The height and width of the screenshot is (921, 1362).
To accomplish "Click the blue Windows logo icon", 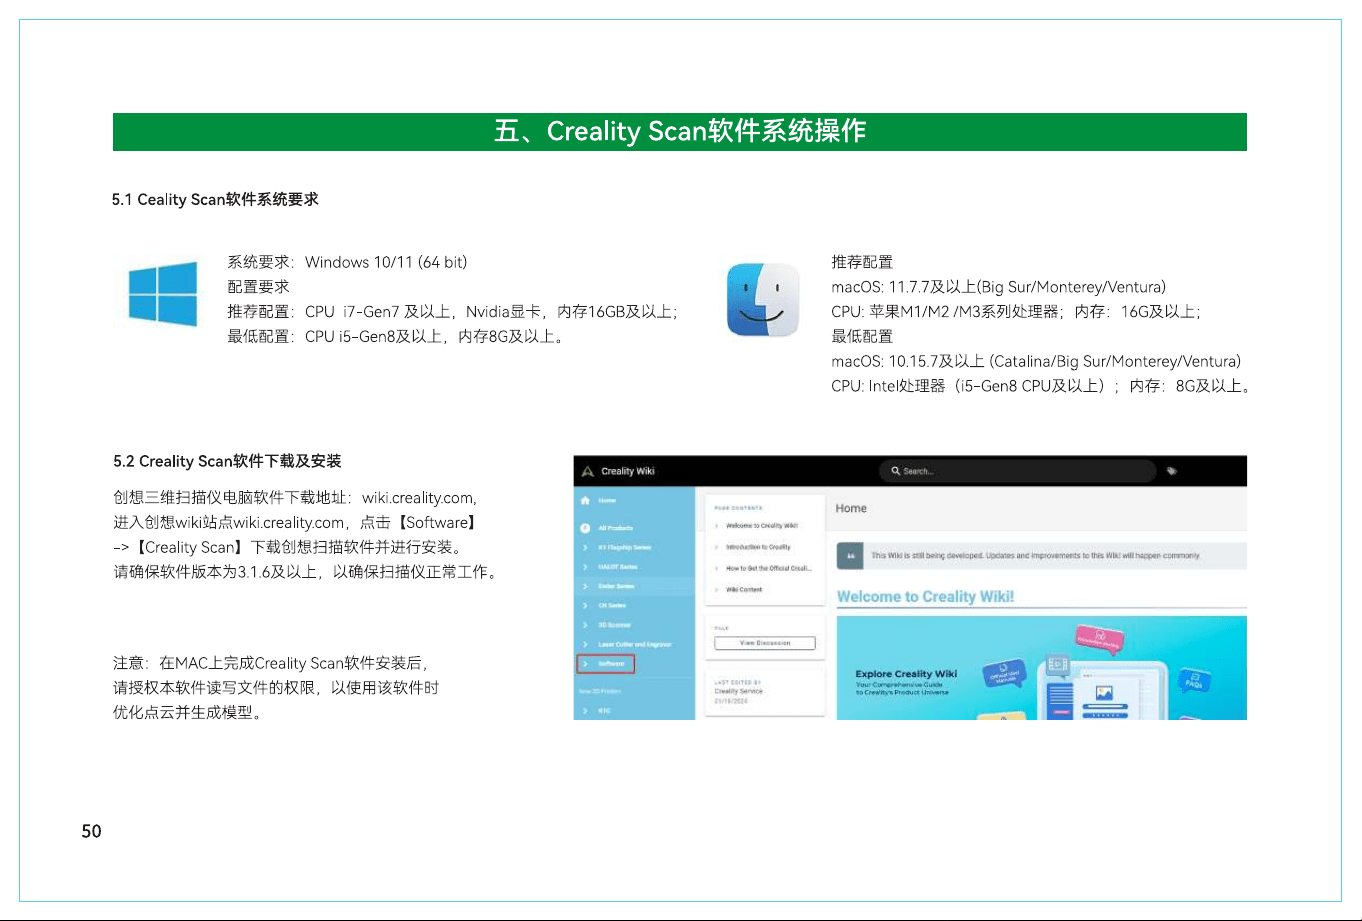I will pos(162,294).
